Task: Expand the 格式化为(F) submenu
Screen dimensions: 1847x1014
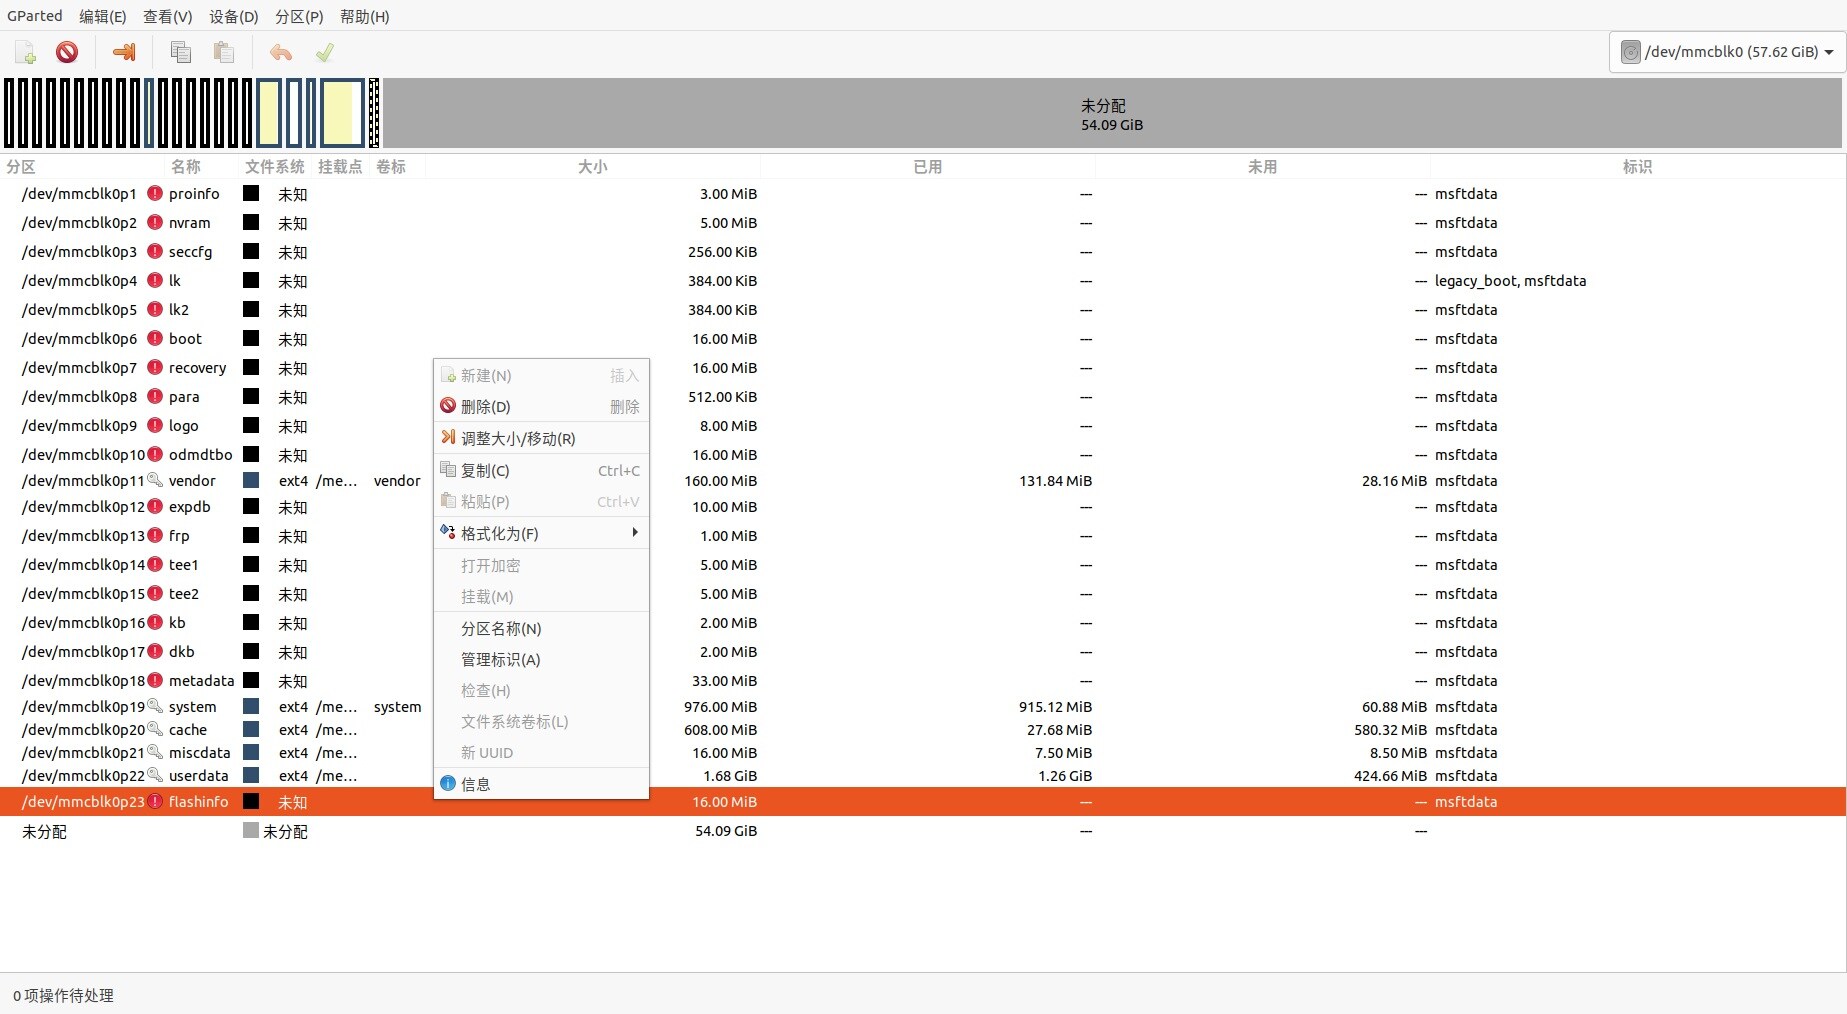Action: [x=541, y=533]
